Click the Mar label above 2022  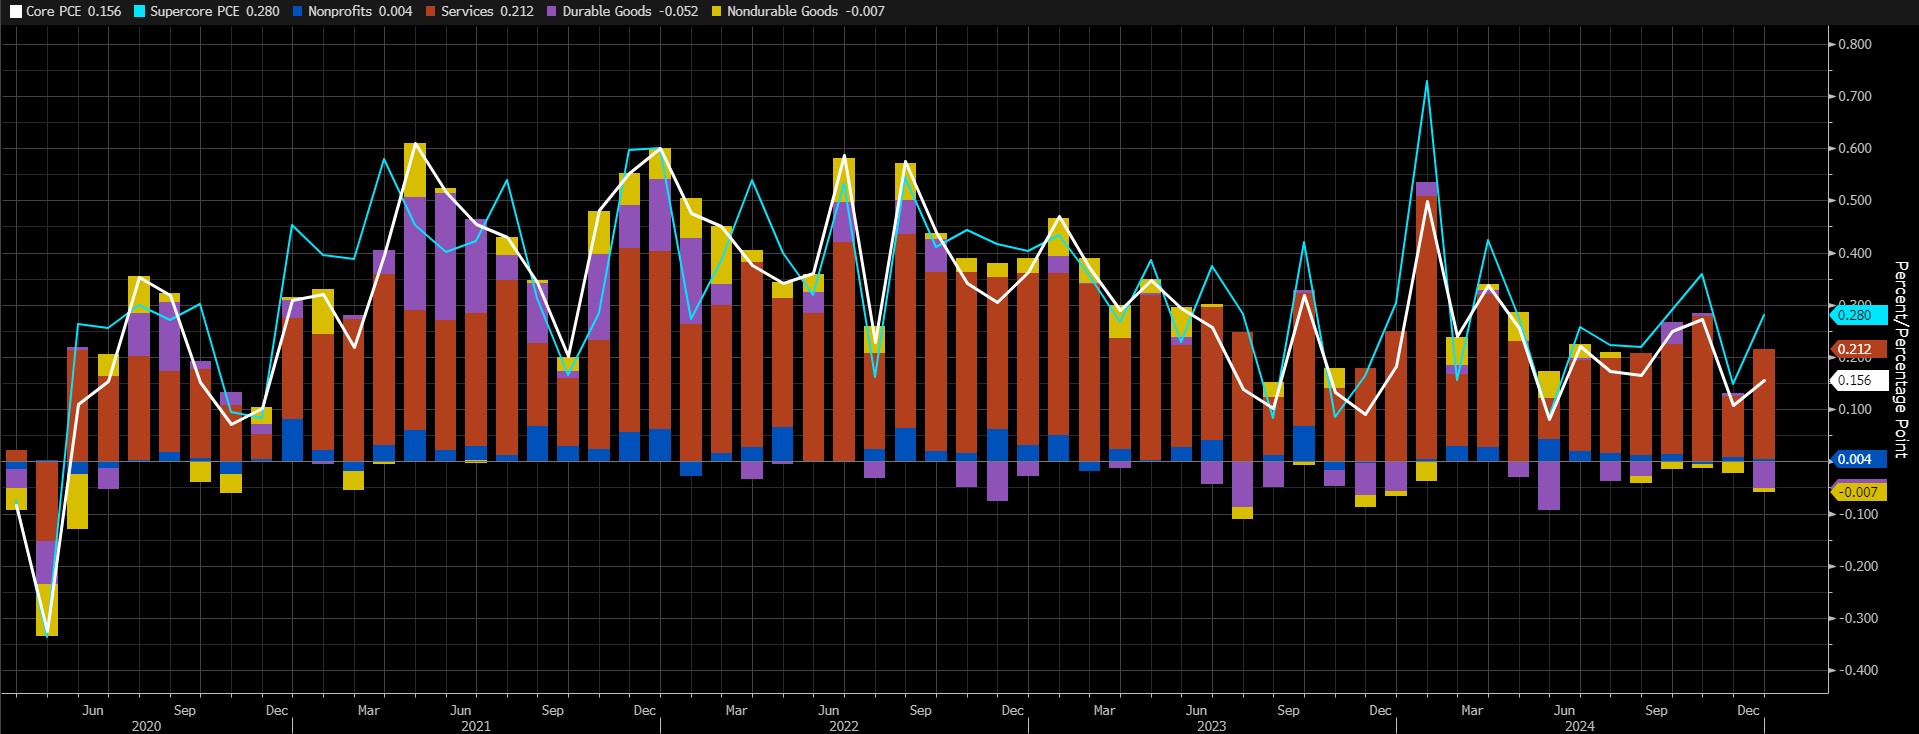(736, 710)
